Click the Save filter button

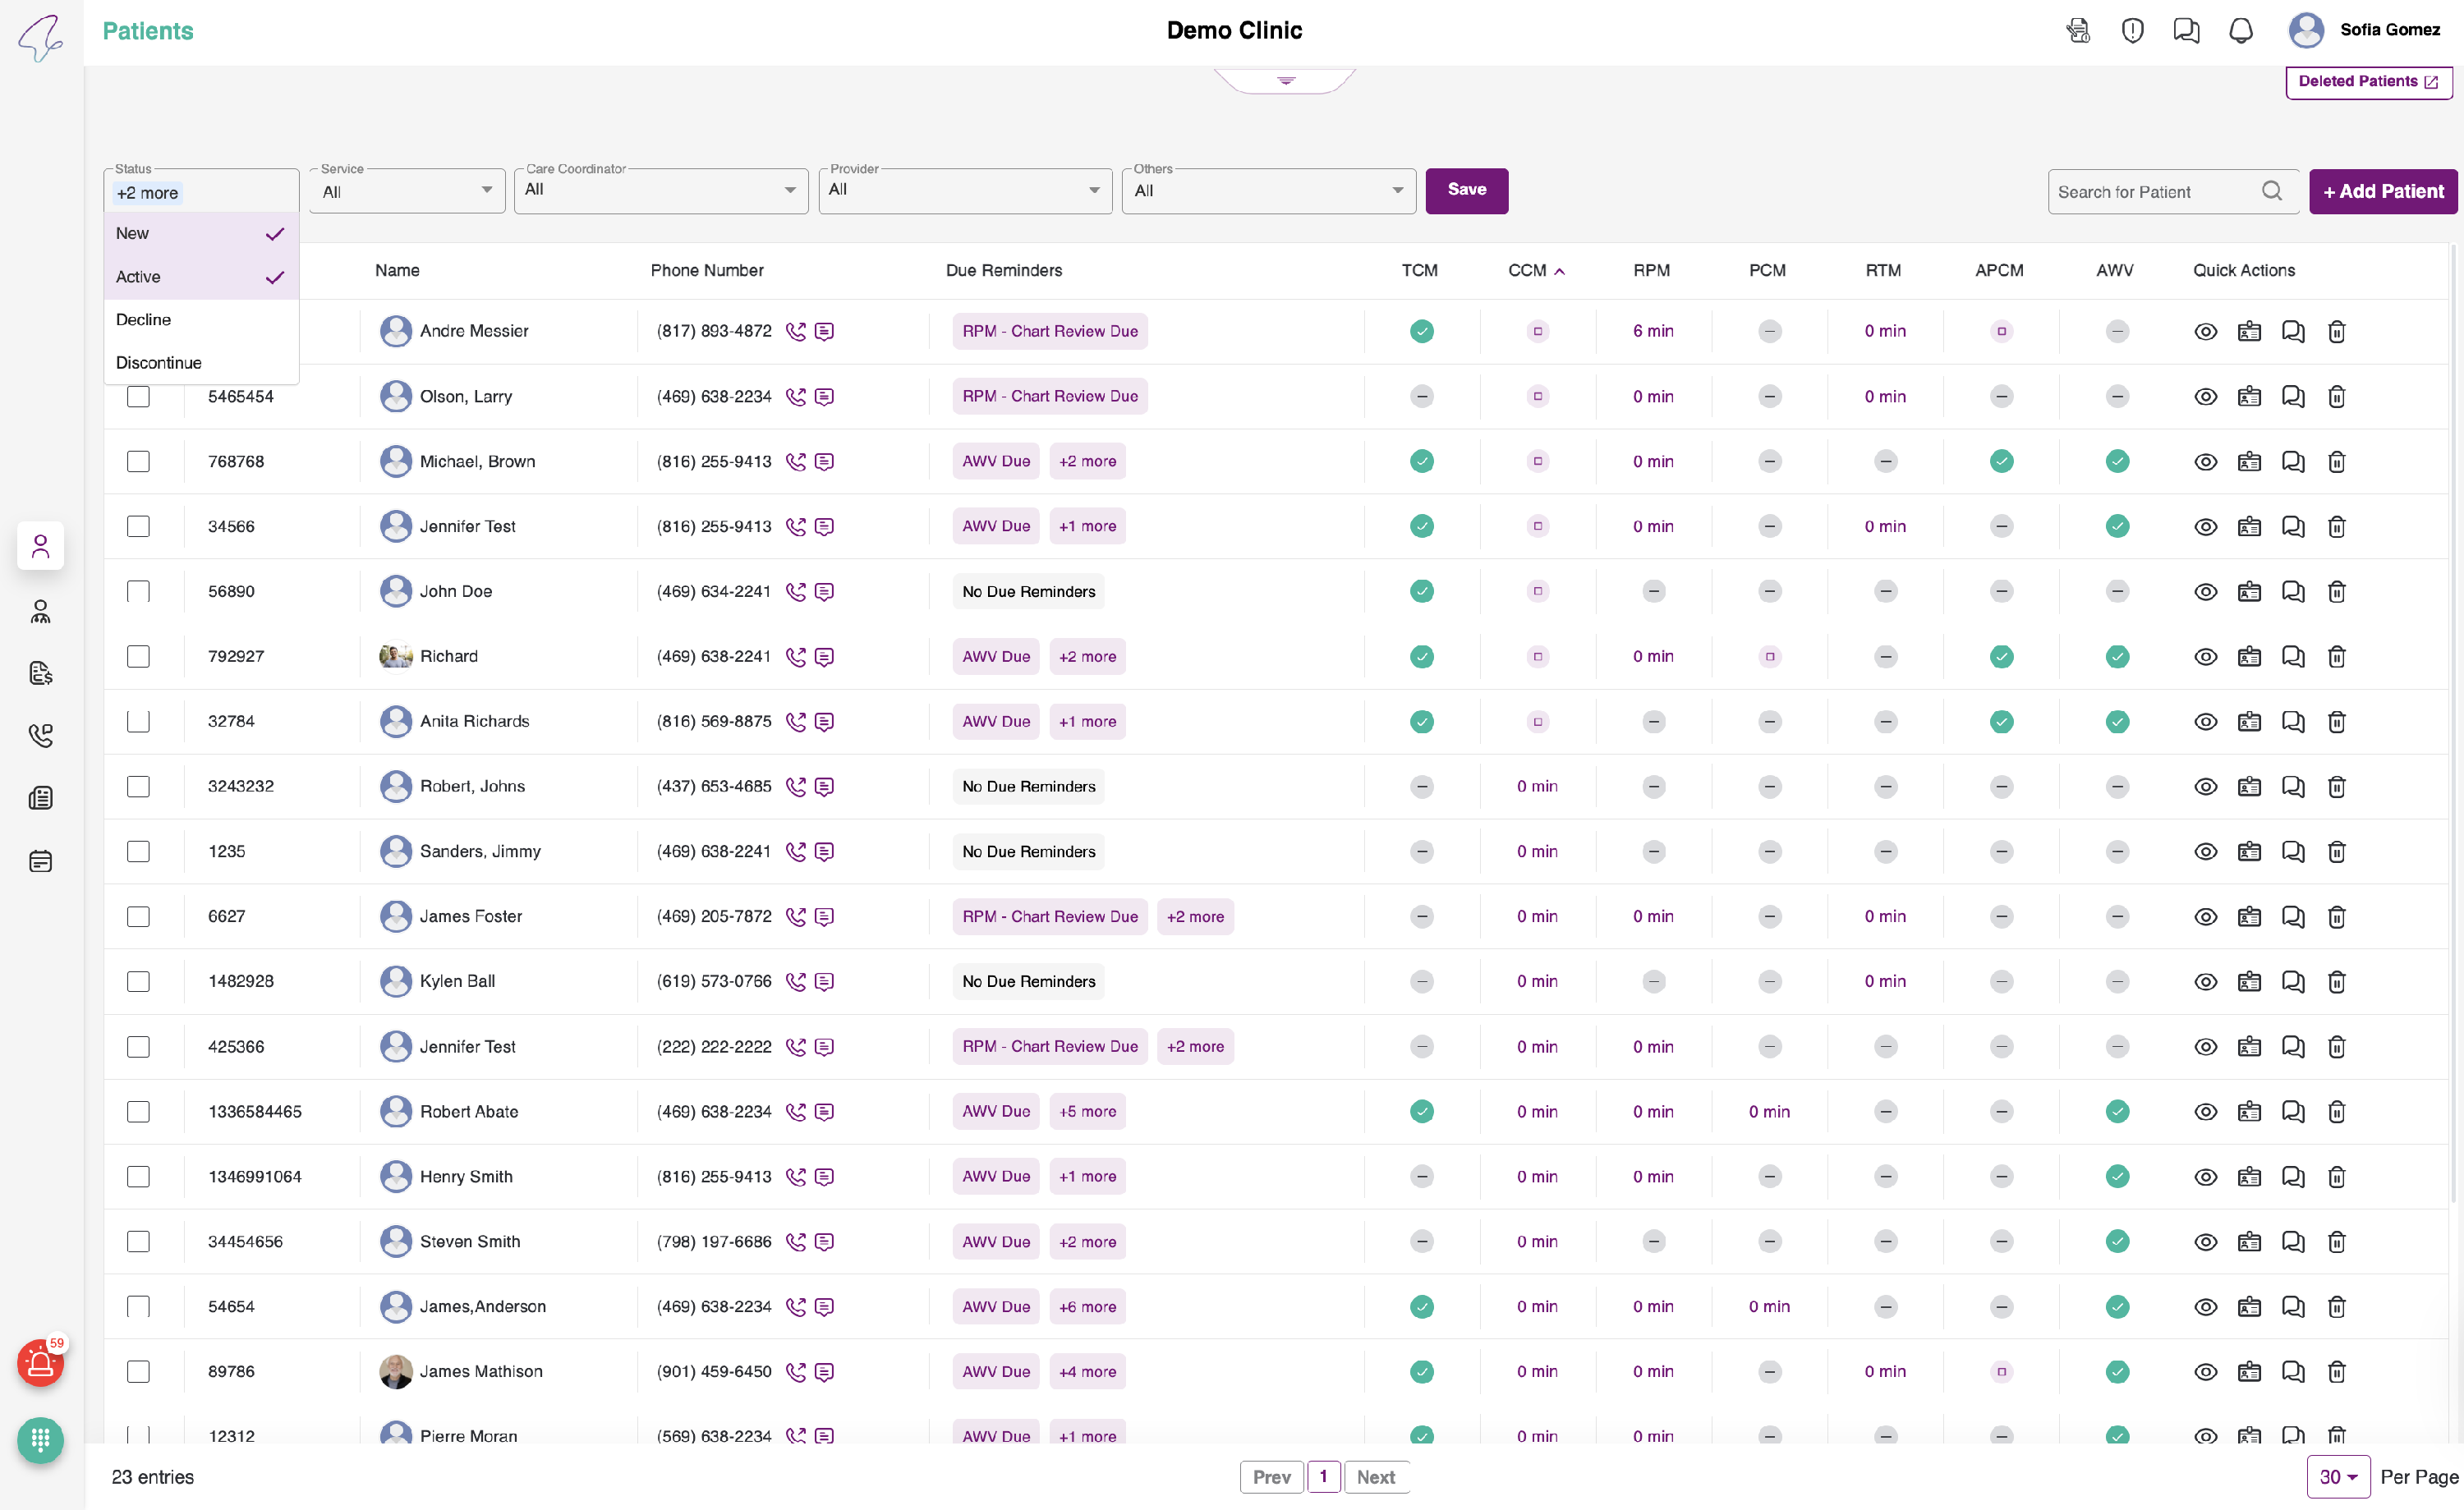1466,190
